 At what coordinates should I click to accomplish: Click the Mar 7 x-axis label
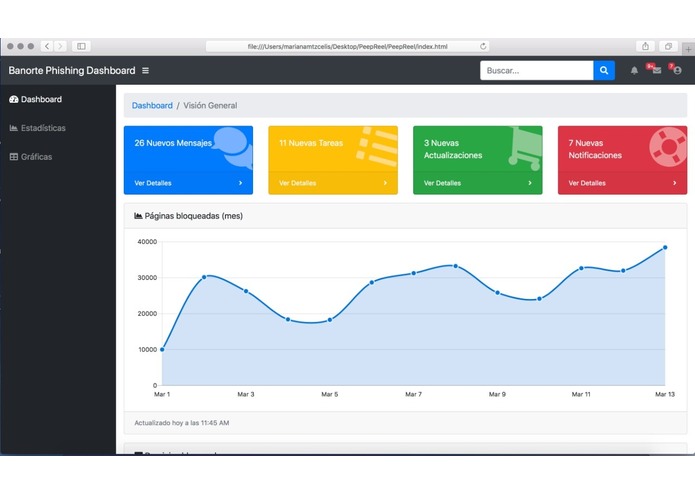click(x=414, y=394)
